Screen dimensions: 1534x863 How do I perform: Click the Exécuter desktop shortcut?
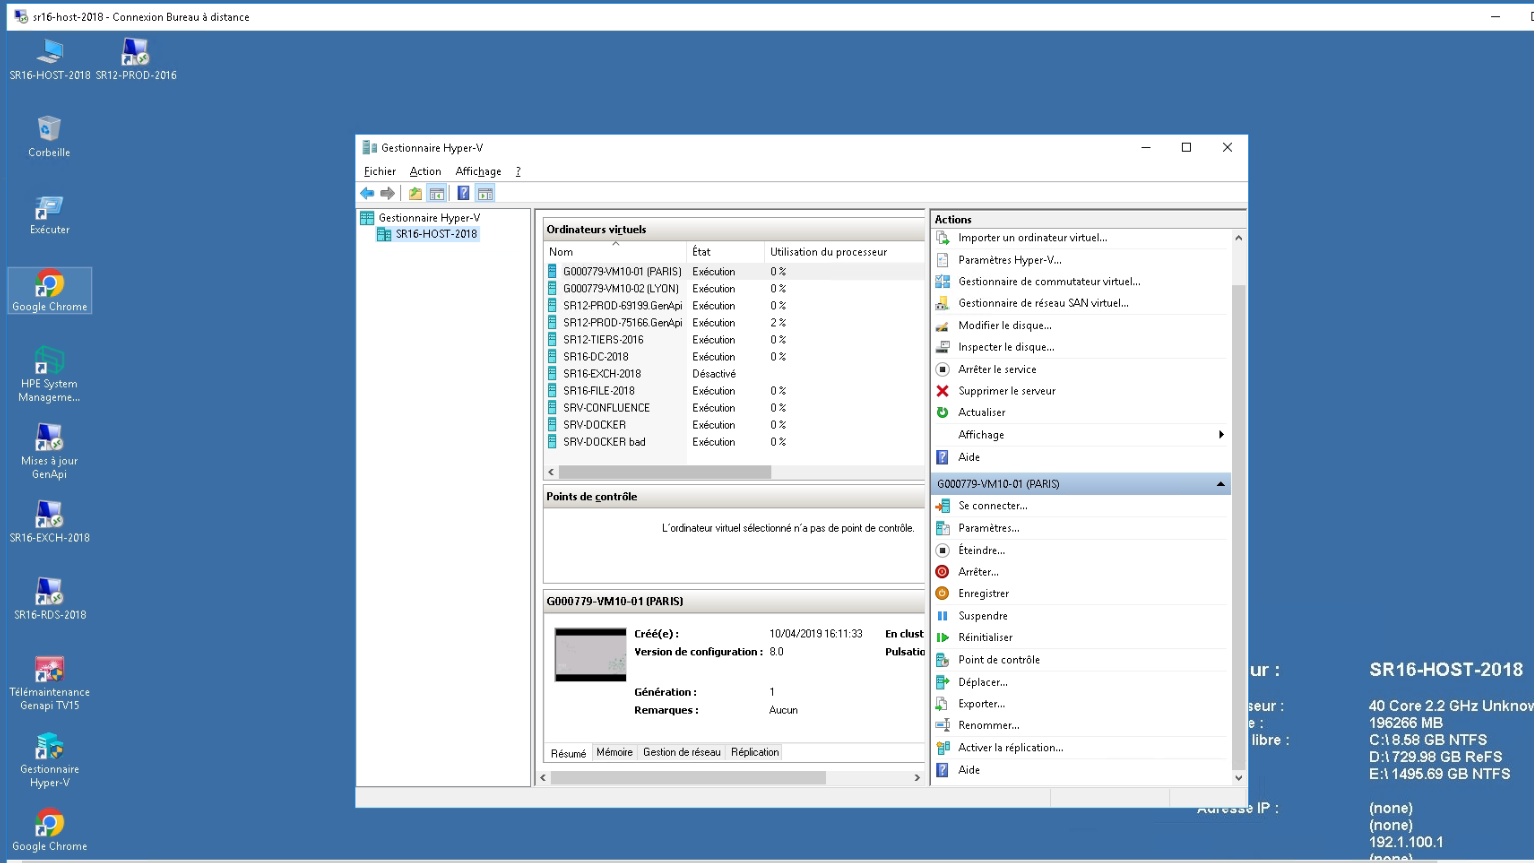click(49, 215)
